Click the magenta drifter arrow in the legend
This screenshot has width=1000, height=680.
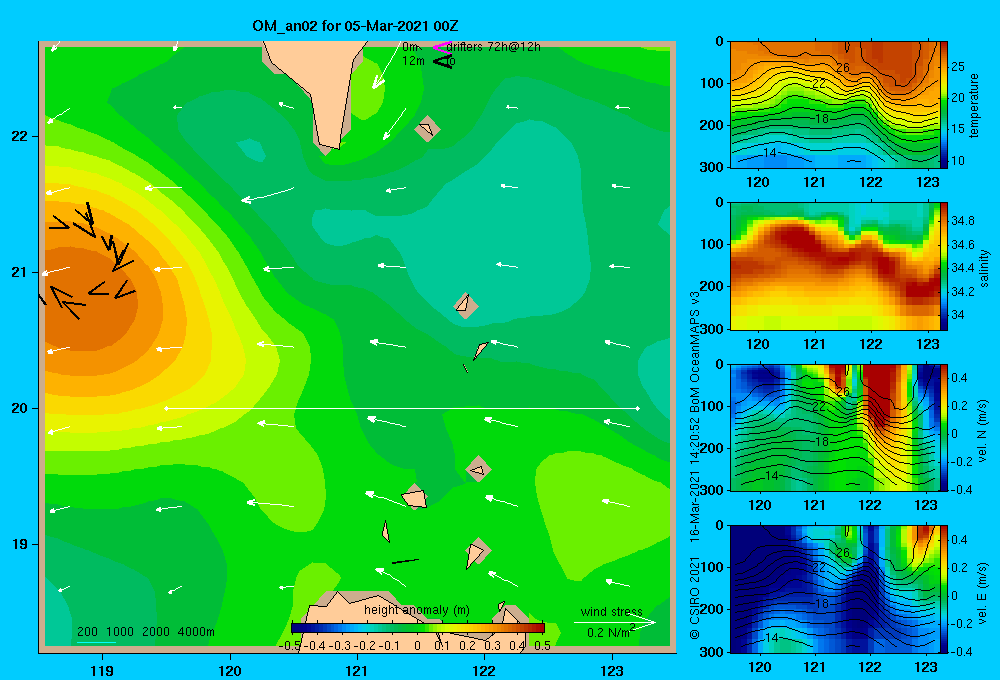tap(440, 47)
